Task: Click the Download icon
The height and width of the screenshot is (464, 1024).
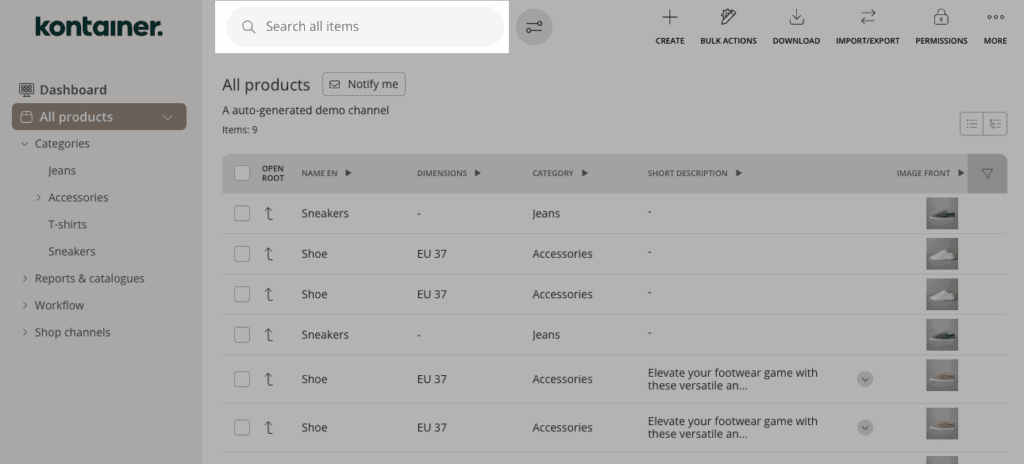Action: 796,18
